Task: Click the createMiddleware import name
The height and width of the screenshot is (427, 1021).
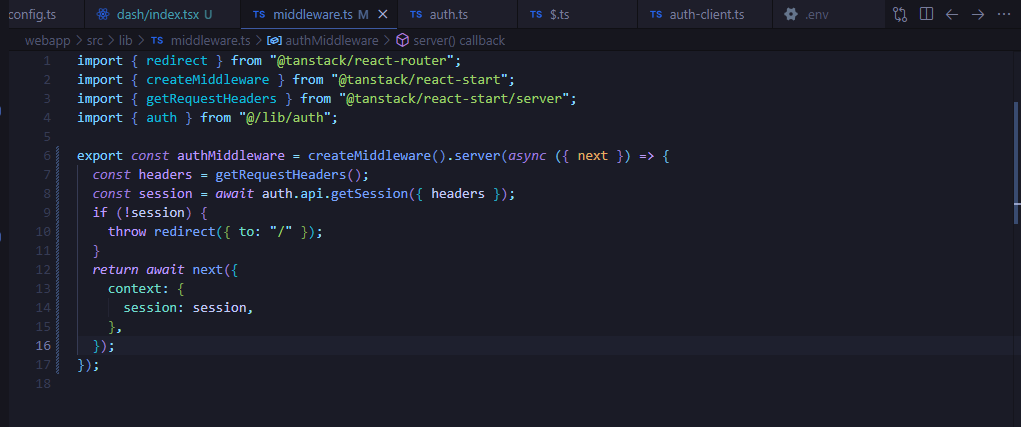Action: (208, 80)
